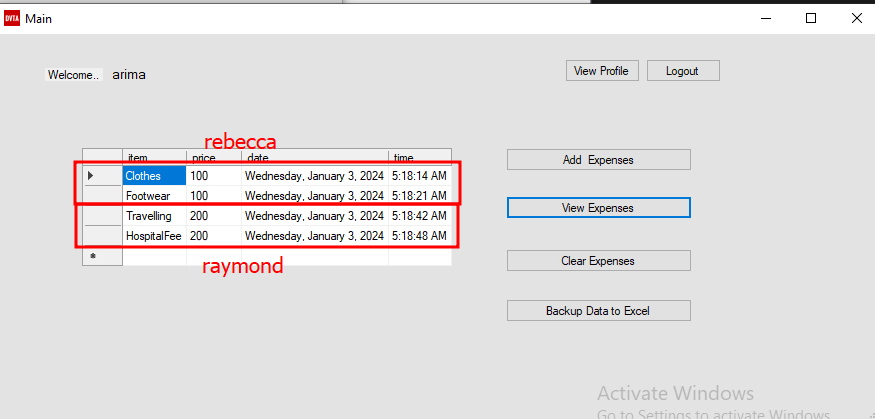
Task: Click the 5:18:42 AM time cell
Action: coord(420,215)
